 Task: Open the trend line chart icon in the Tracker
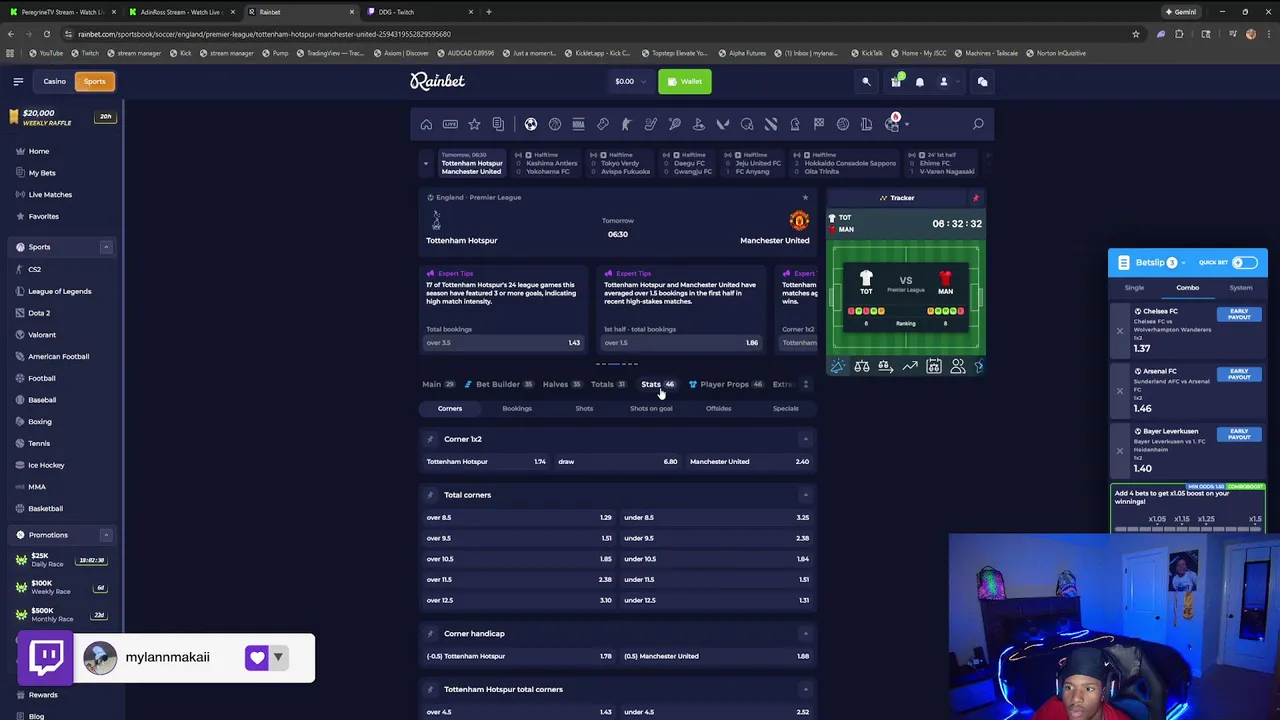tap(910, 367)
